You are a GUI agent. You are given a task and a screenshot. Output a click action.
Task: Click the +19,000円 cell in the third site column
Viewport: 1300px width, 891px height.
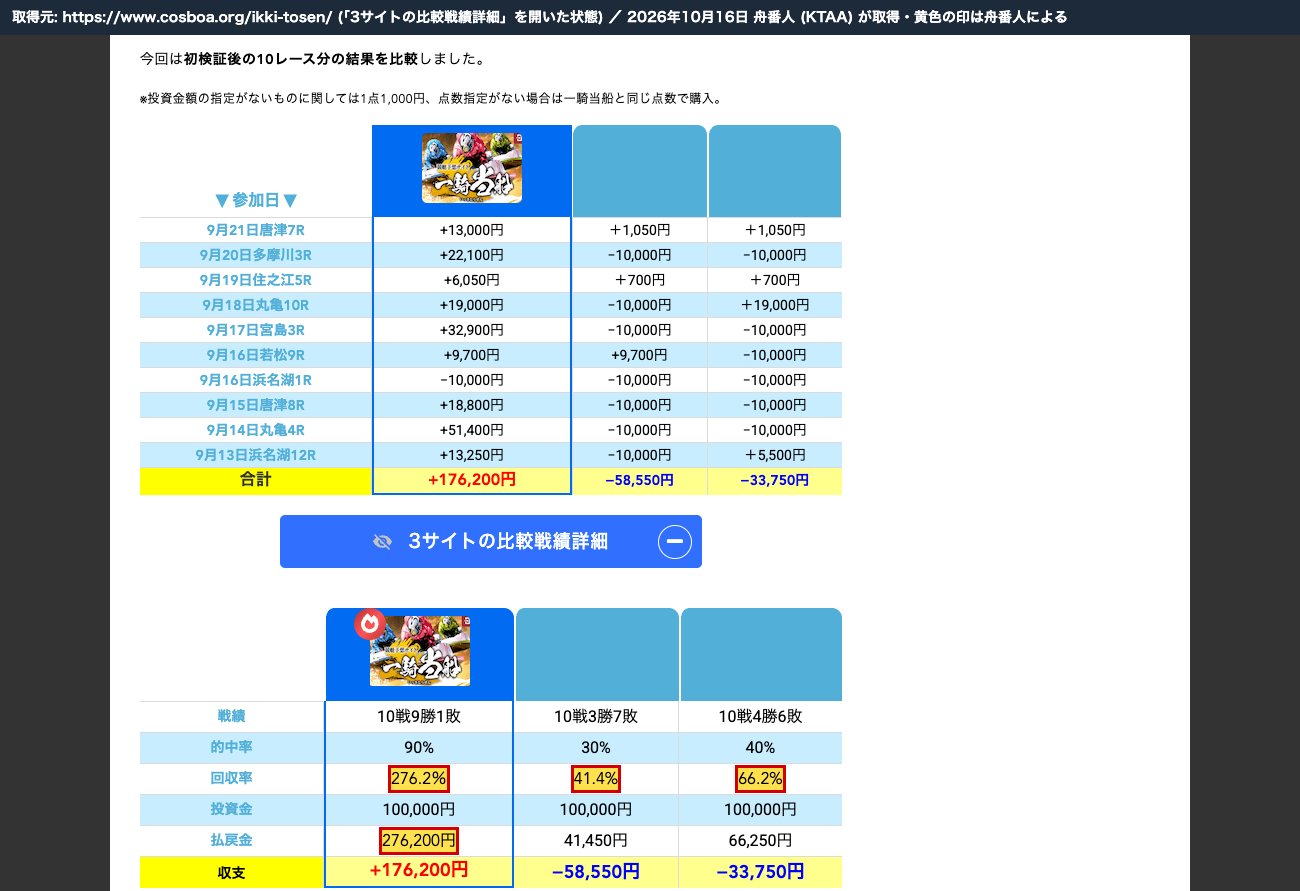pos(774,305)
